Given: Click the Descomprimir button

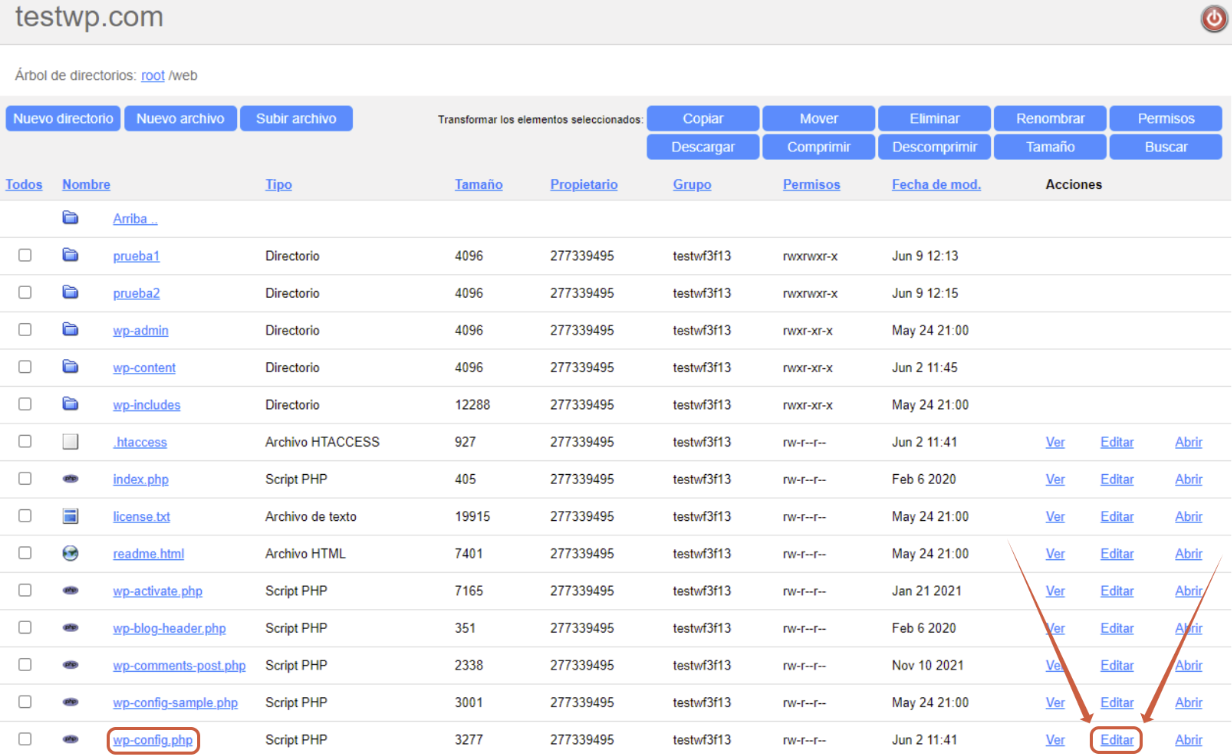Looking at the screenshot, I should (x=935, y=147).
